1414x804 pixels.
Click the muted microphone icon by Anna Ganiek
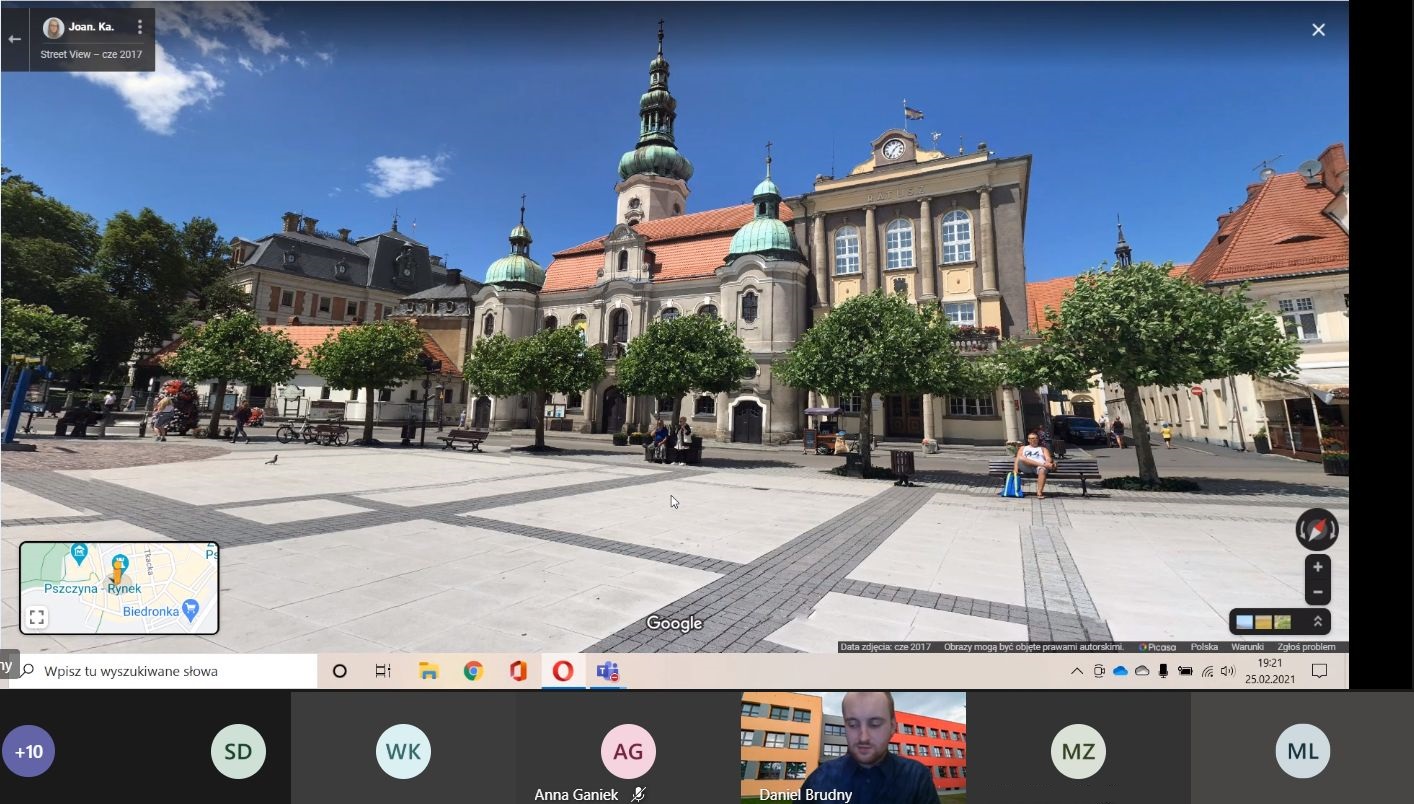(639, 795)
